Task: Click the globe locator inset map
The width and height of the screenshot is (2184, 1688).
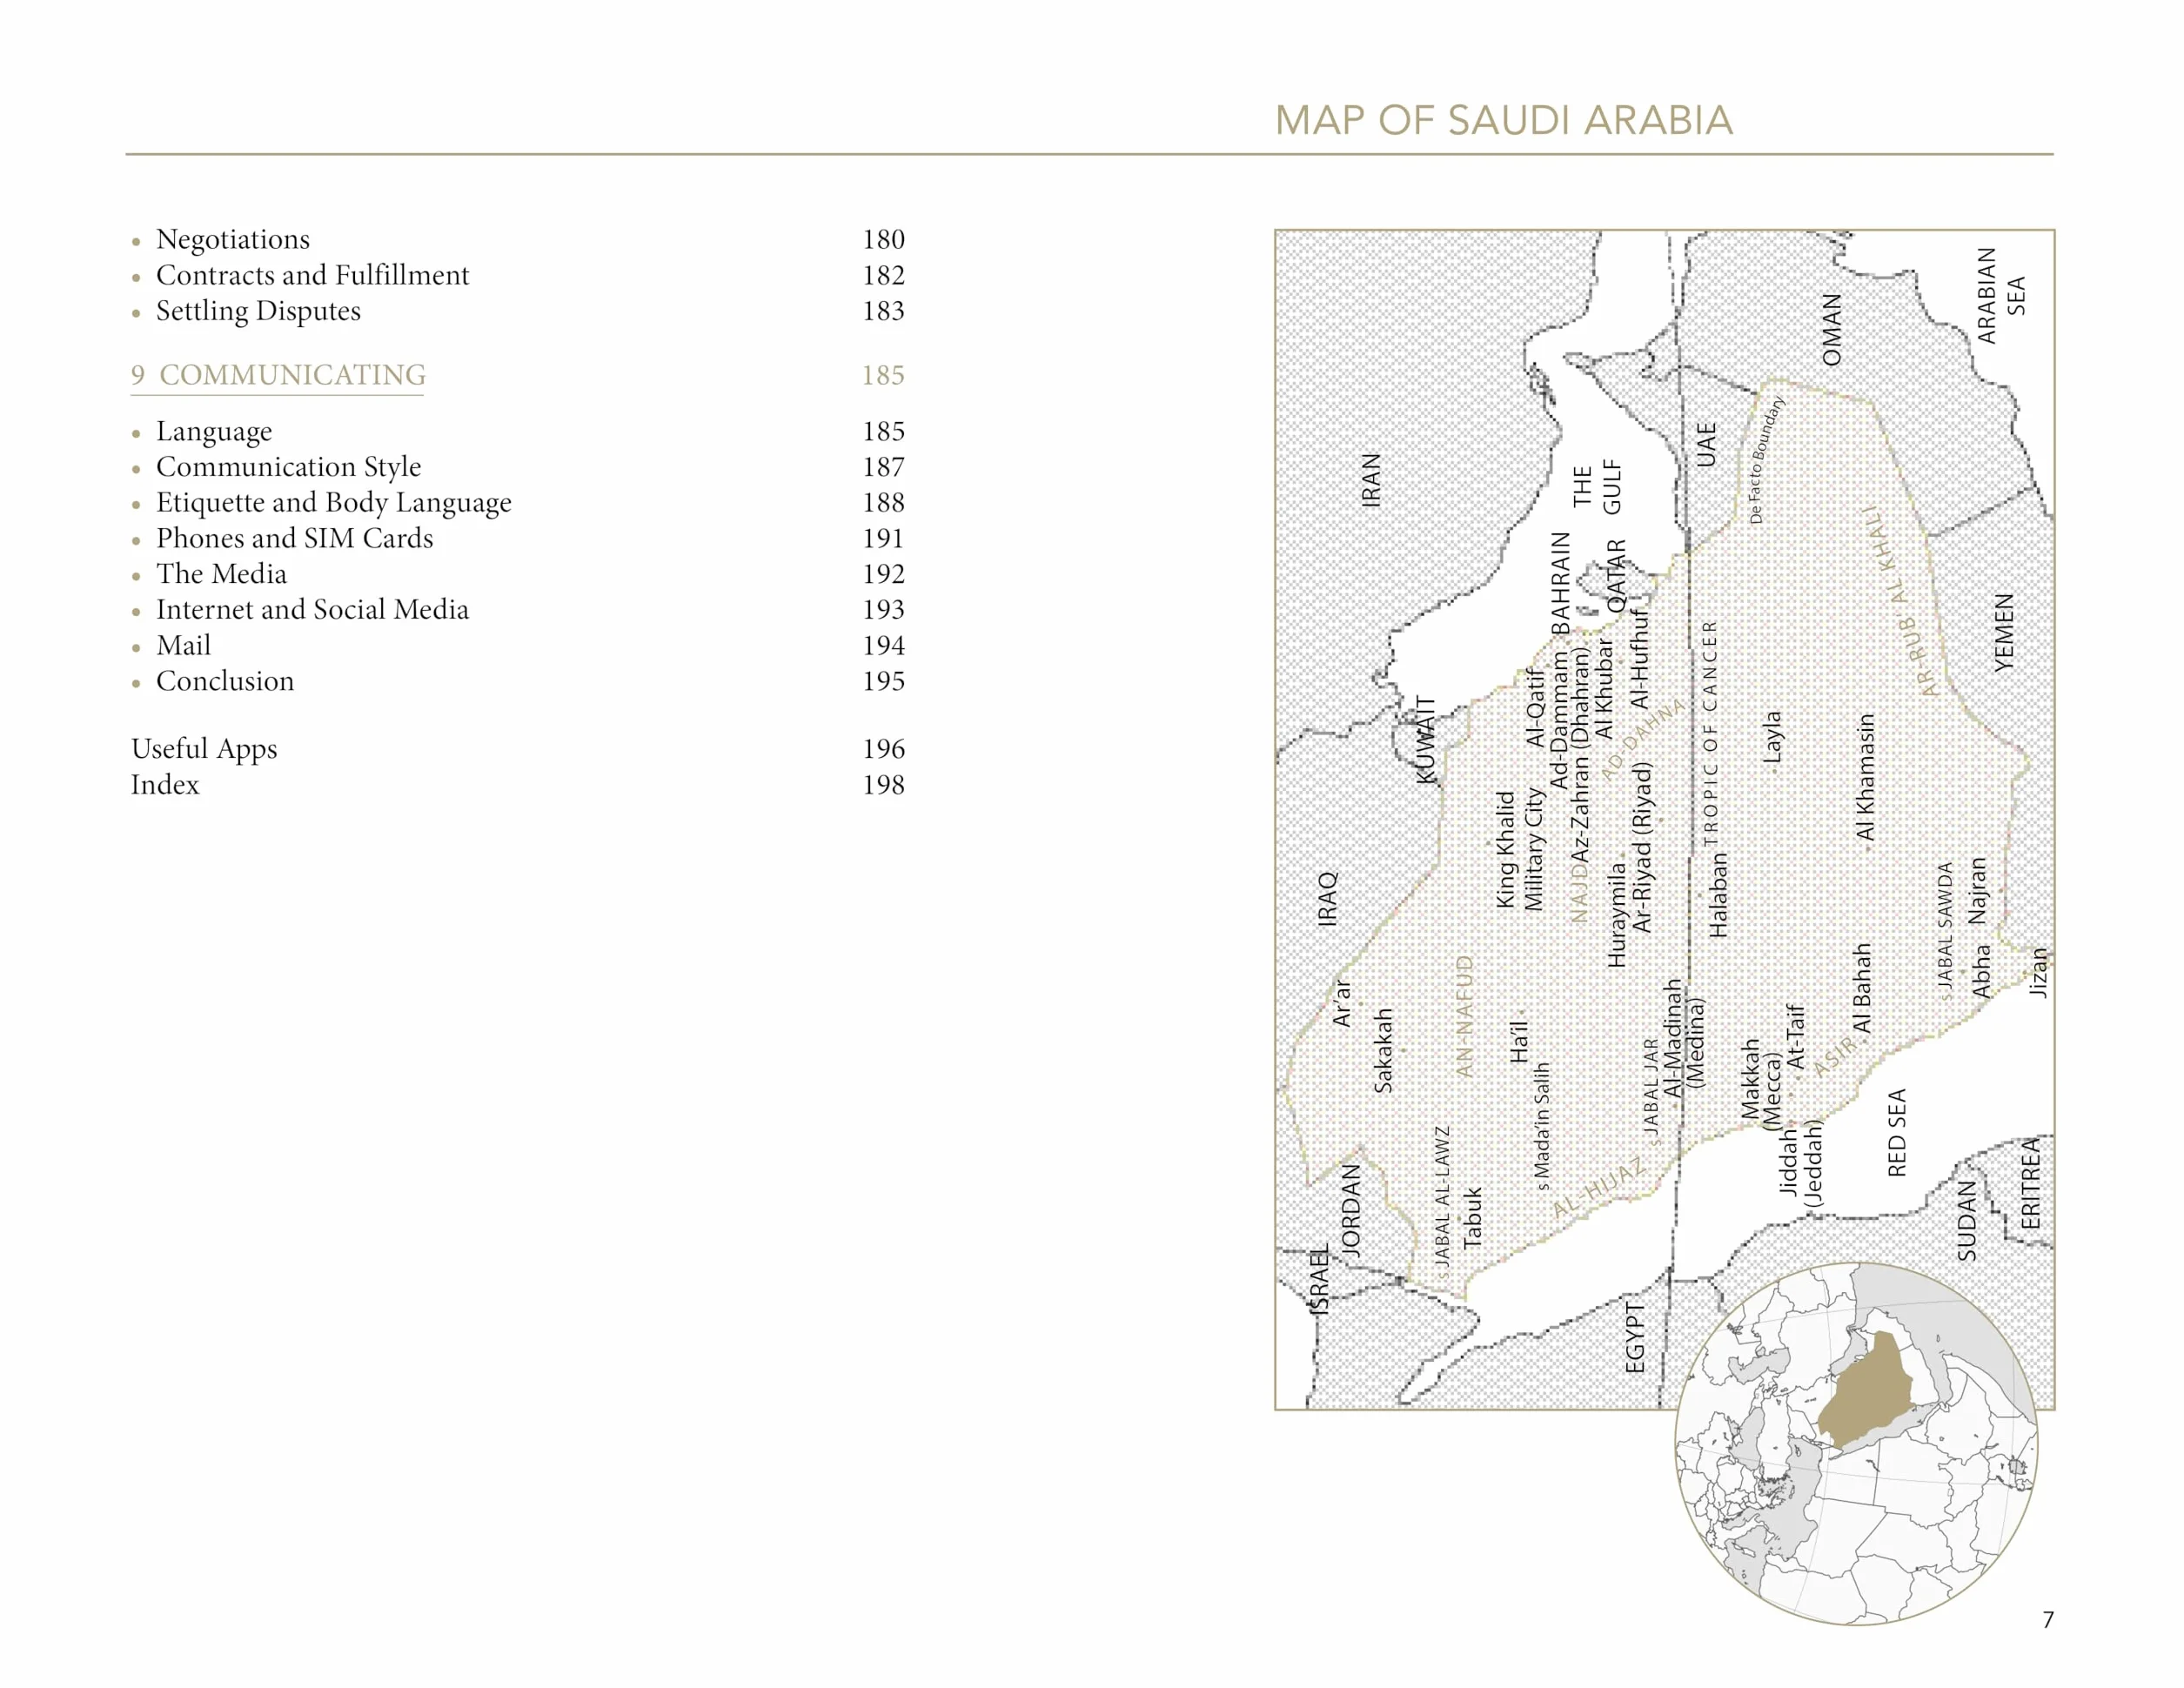Action: [x=1857, y=1443]
